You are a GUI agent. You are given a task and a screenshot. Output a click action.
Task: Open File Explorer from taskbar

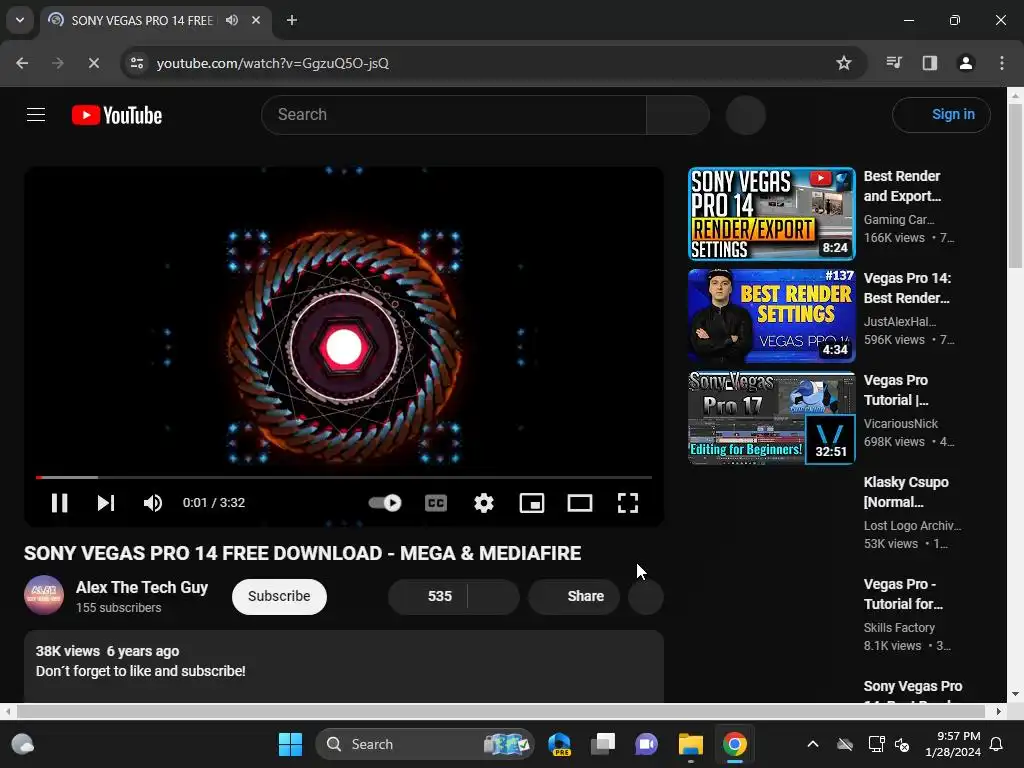pos(690,744)
